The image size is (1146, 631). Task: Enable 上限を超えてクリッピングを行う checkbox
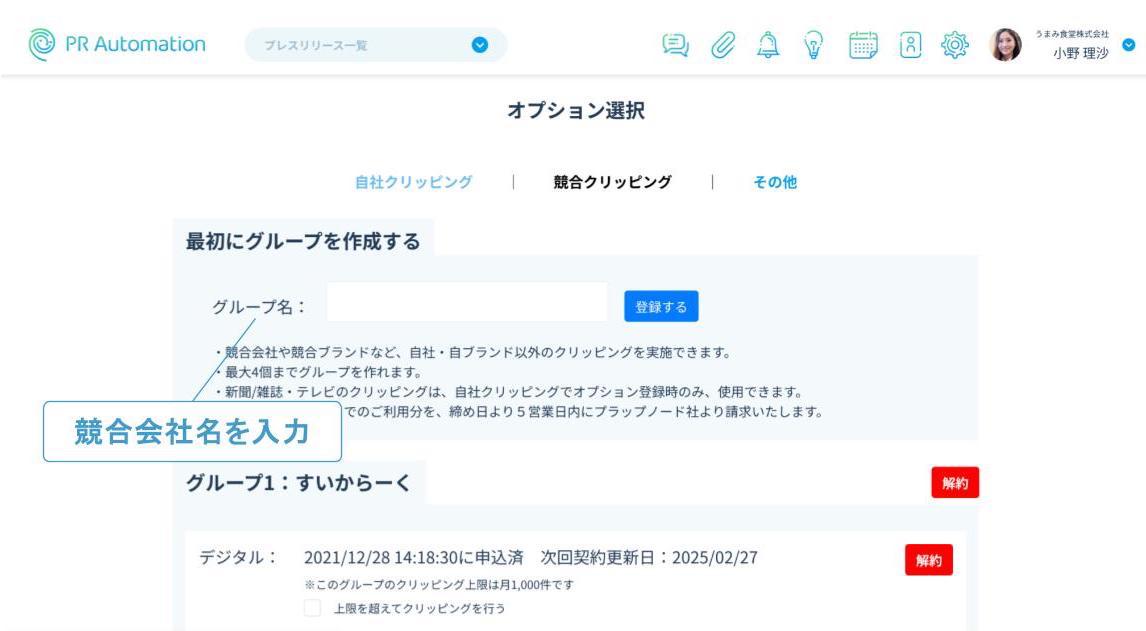313,608
